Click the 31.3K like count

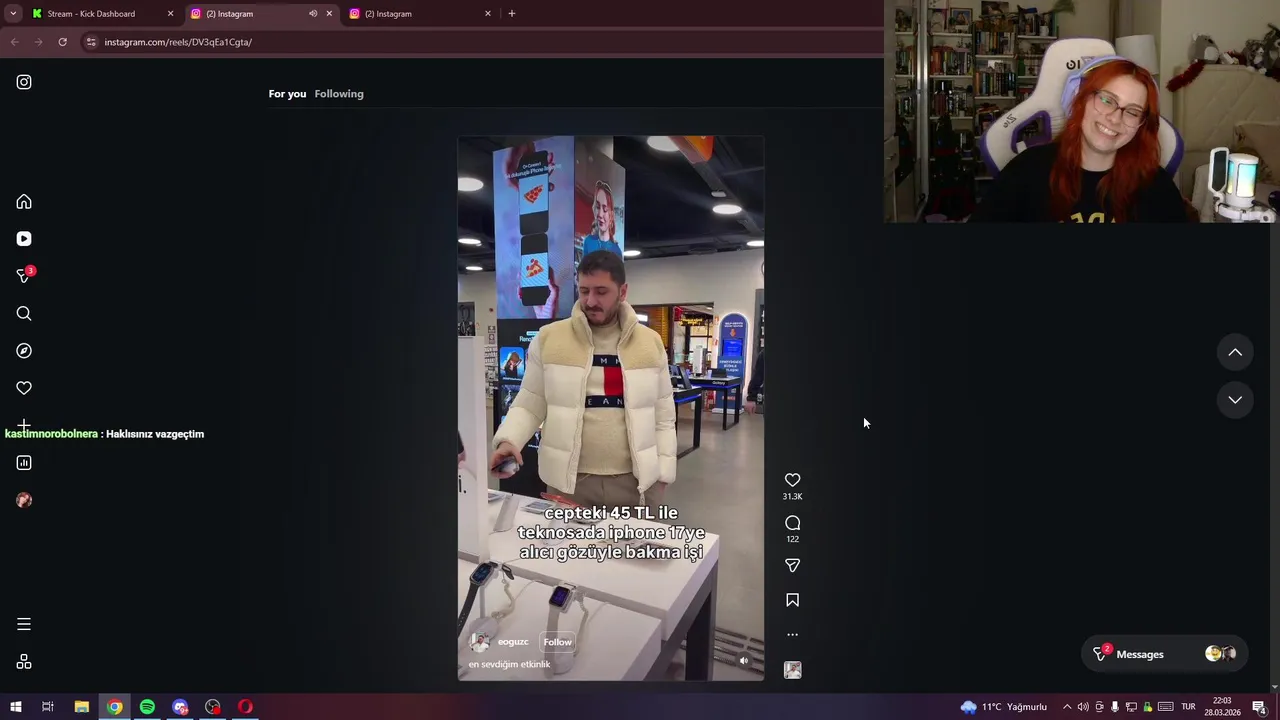[792, 497]
